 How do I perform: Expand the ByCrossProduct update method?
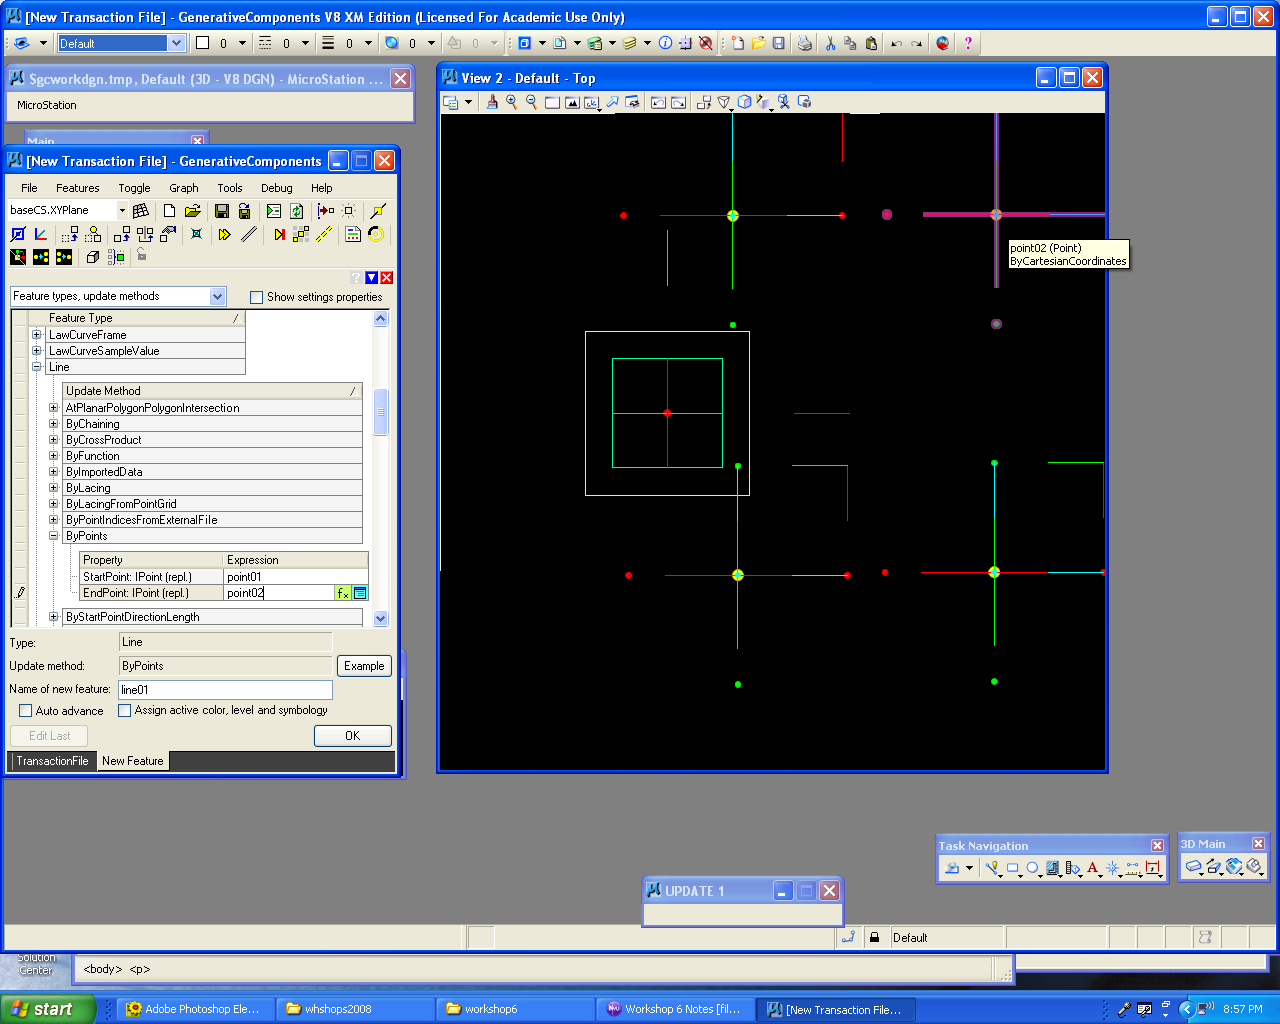coord(54,440)
